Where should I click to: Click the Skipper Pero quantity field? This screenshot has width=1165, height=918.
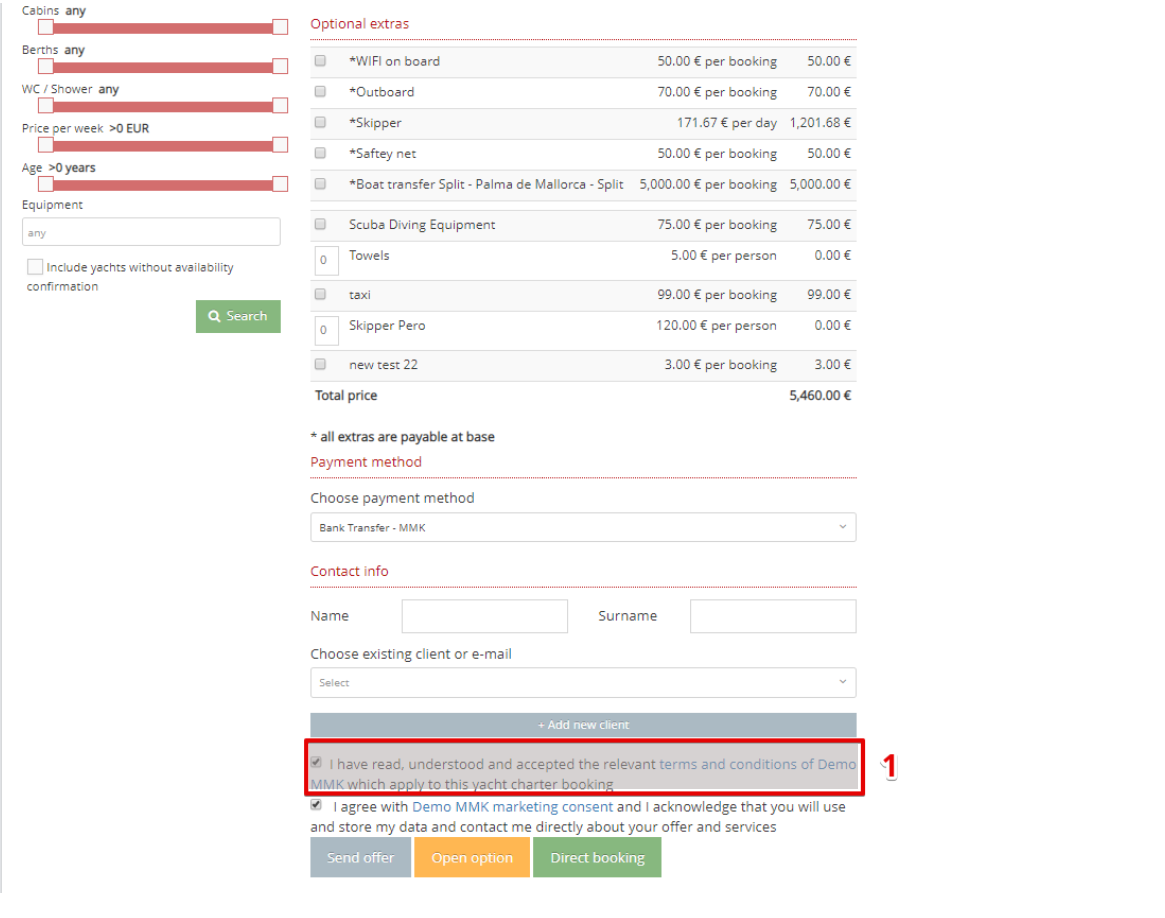pyautogui.click(x=327, y=331)
